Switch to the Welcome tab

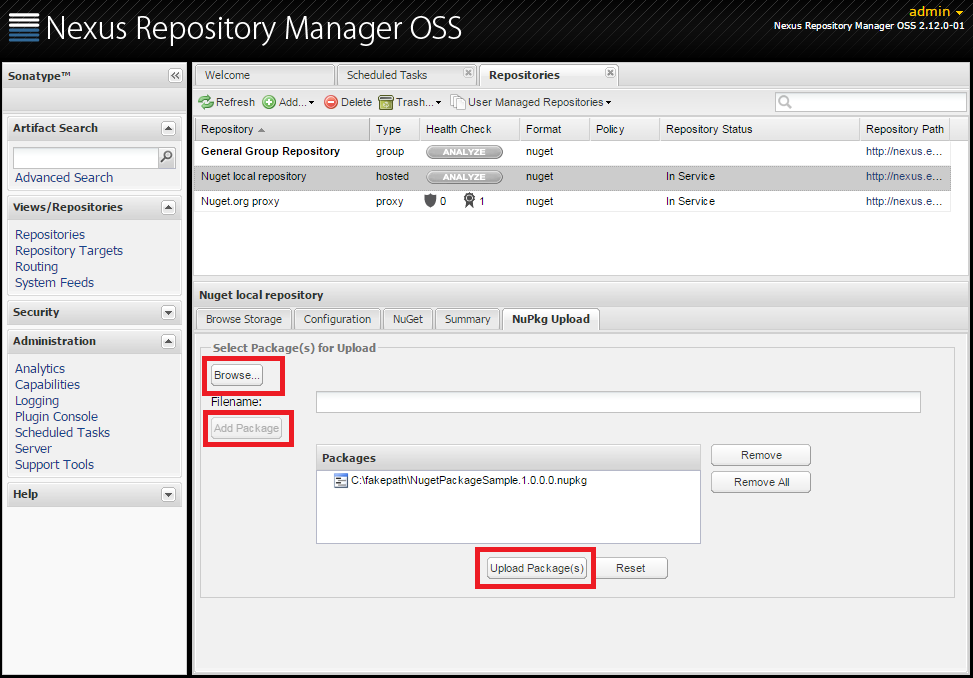[265, 75]
